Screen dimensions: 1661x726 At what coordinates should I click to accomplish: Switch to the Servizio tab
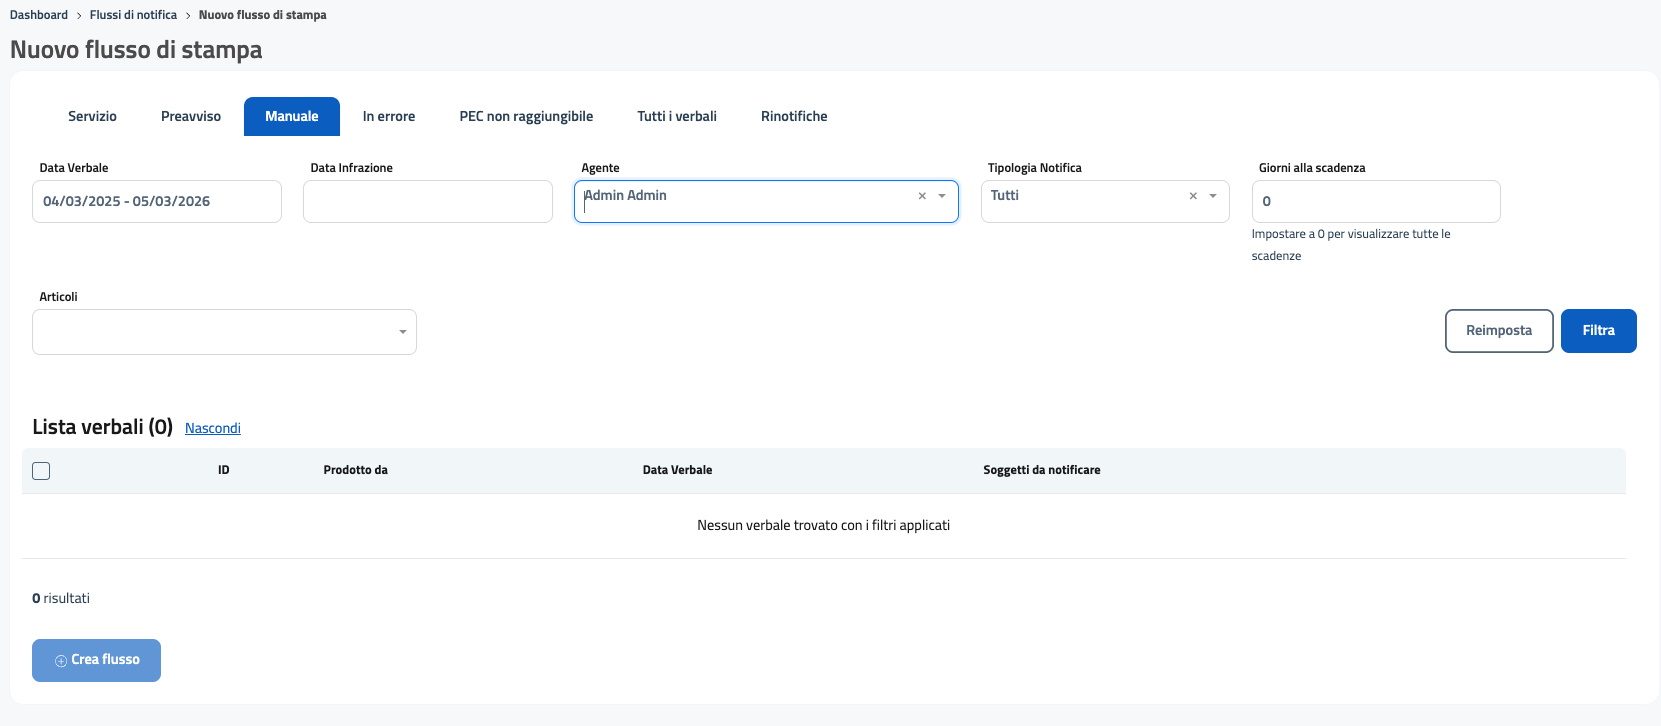pyautogui.click(x=92, y=117)
